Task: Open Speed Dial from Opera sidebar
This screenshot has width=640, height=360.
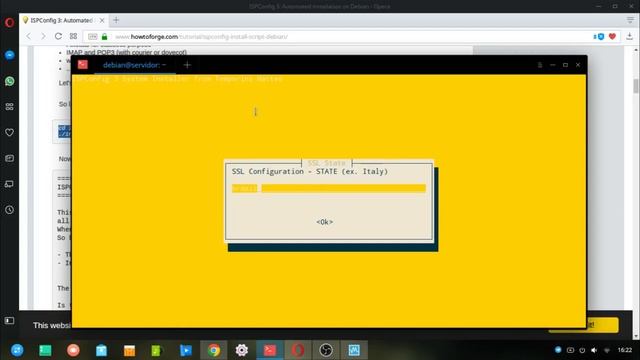Action: pyautogui.click(x=9, y=107)
